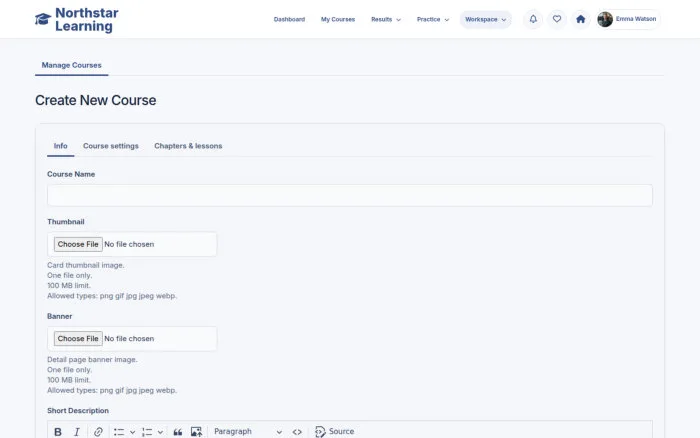Click the Course Name label
The image size is (700, 438).
point(71,174)
